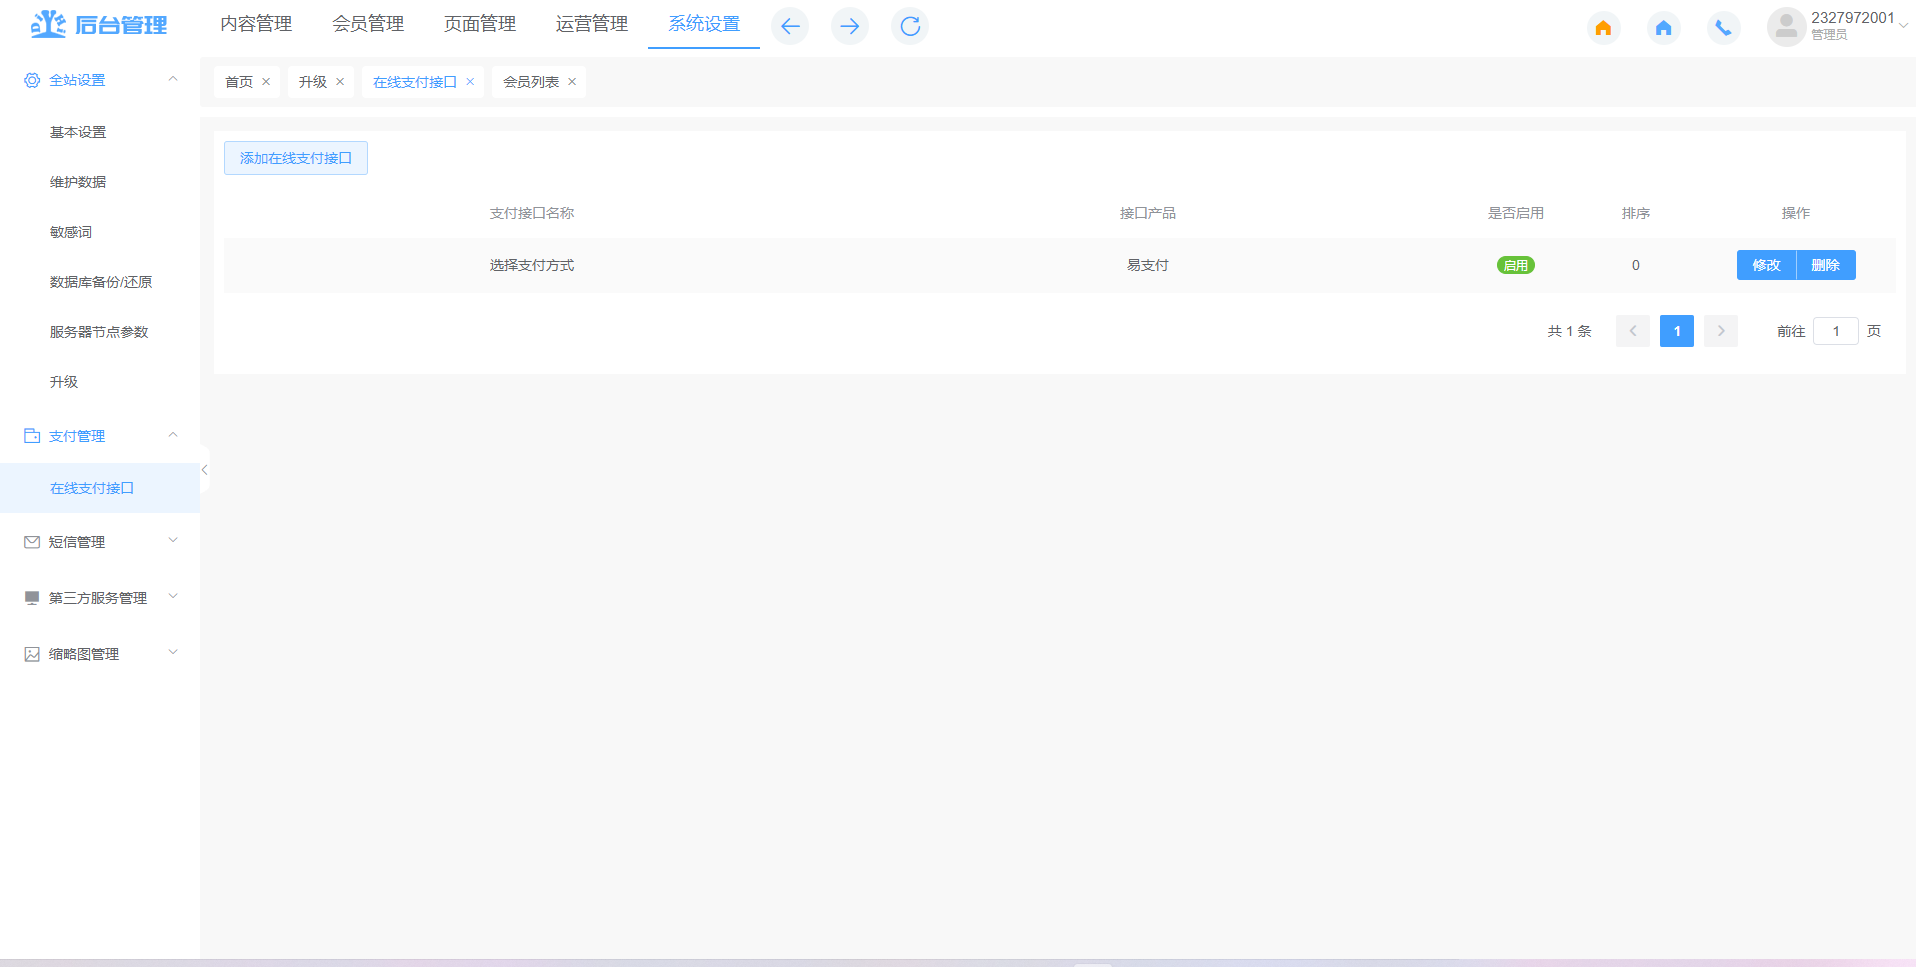The image size is (1916, 967).
Task: Switch to the 首页 tab
Action: pos(239,82)
